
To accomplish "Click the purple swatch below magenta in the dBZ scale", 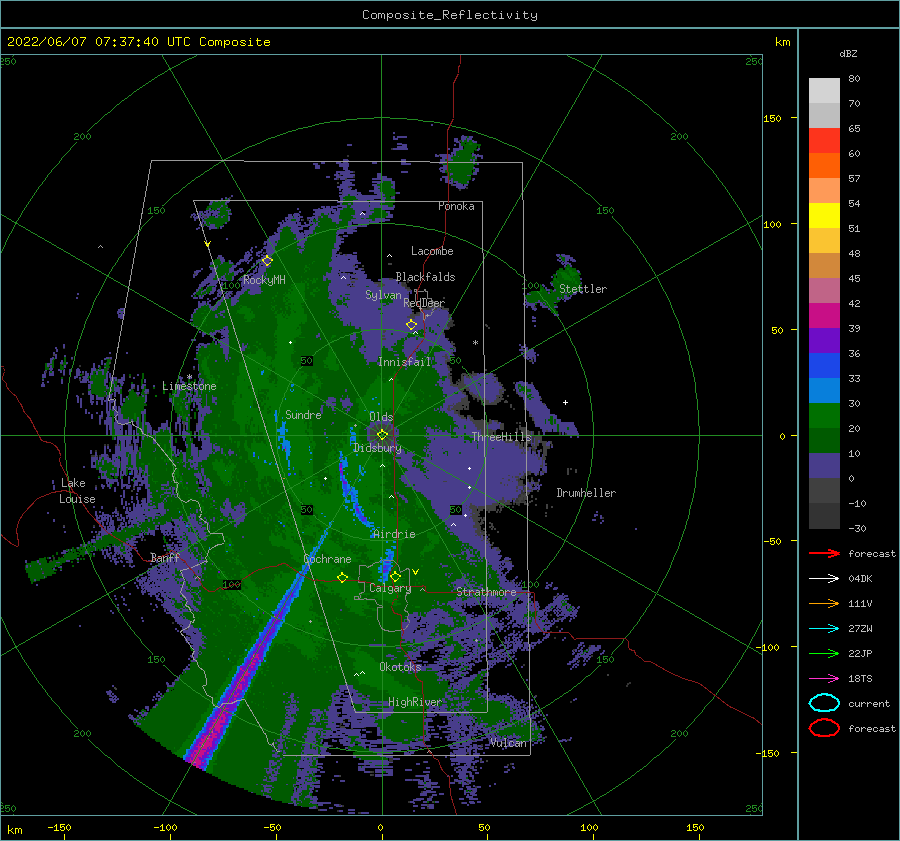I will (824, 341).
